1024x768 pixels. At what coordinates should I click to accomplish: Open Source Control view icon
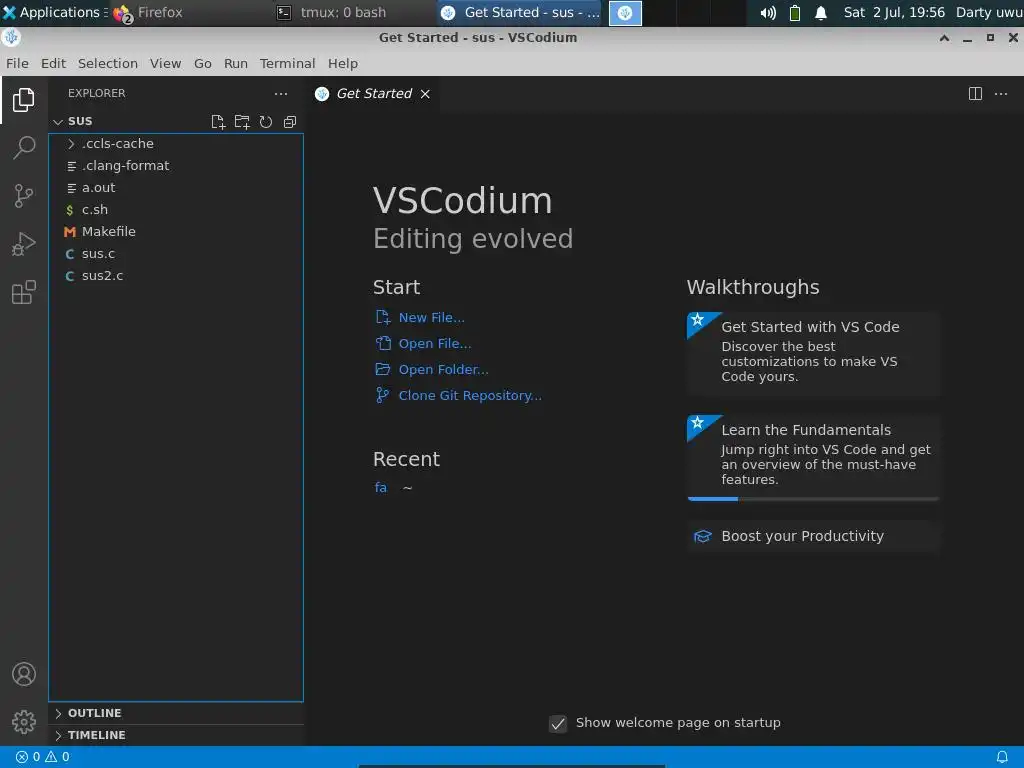point(24,196)
